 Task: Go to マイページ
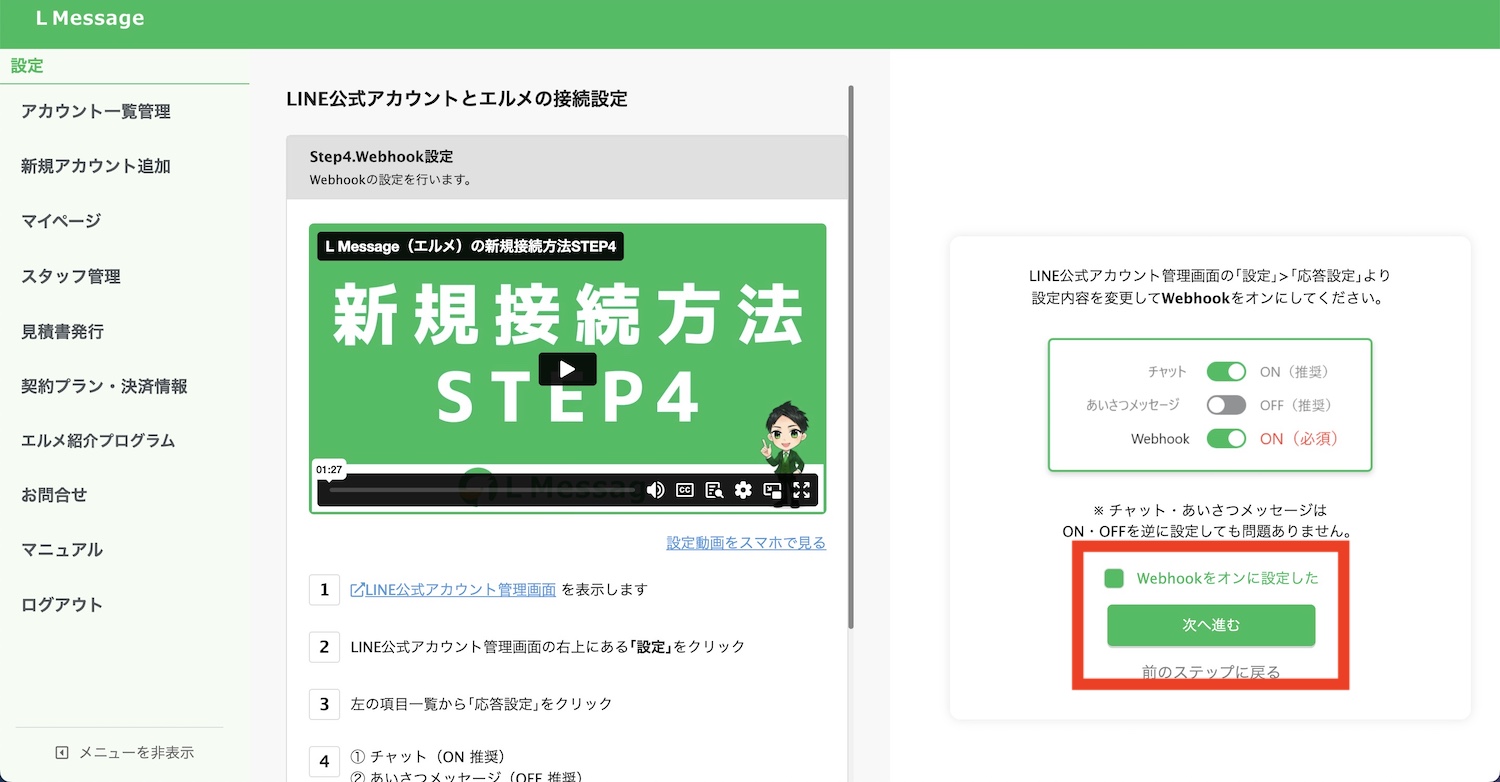click(61, 221)
